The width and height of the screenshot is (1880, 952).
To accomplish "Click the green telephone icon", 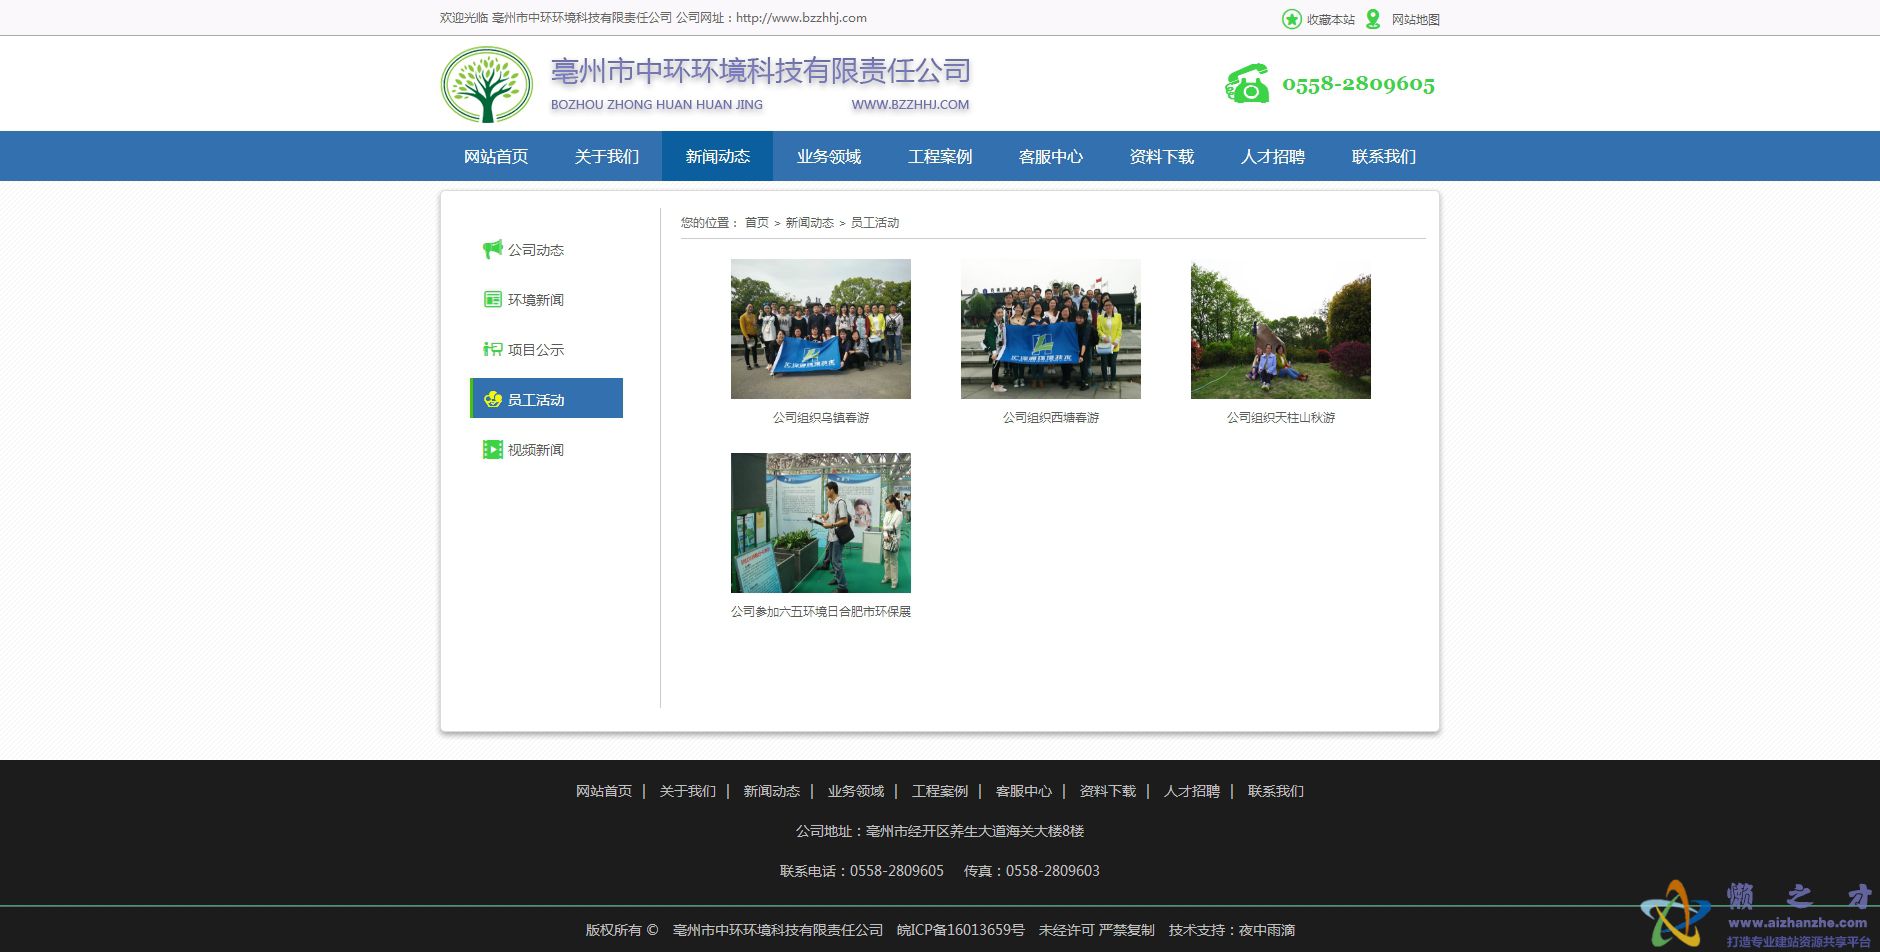I will pos(1247,84).
